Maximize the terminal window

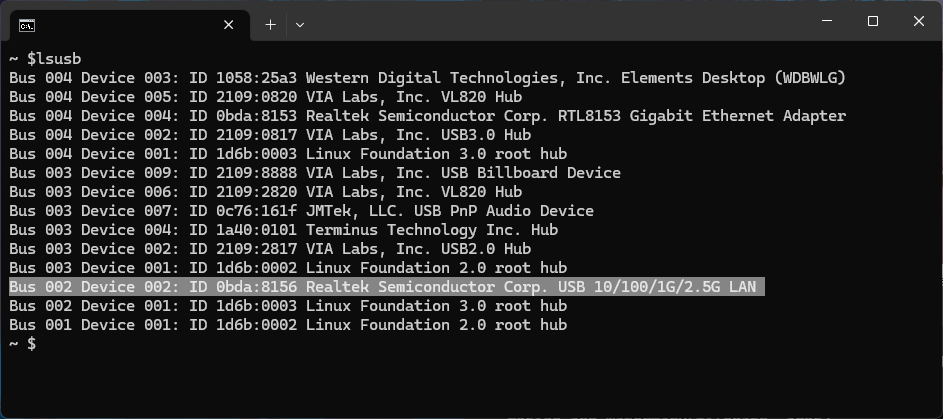tap(873, 21)
